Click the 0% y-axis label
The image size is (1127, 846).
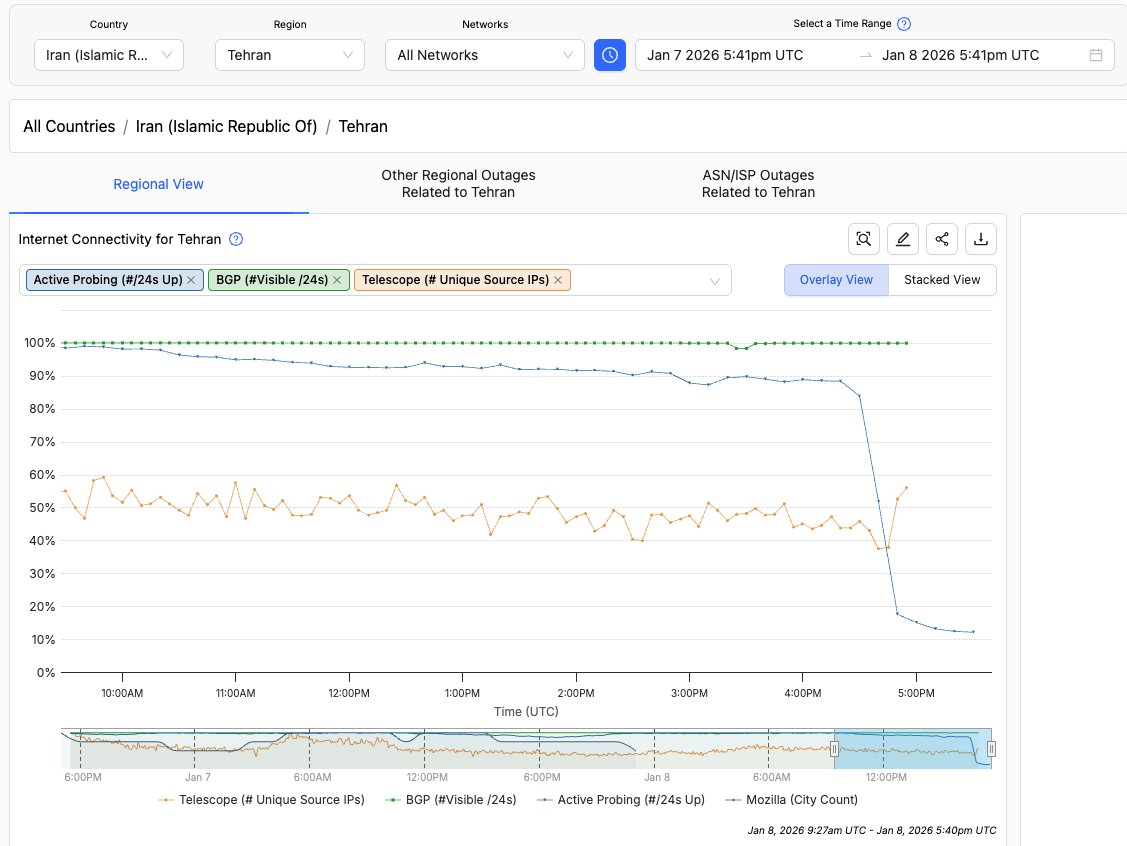click(x=45, y=673)
